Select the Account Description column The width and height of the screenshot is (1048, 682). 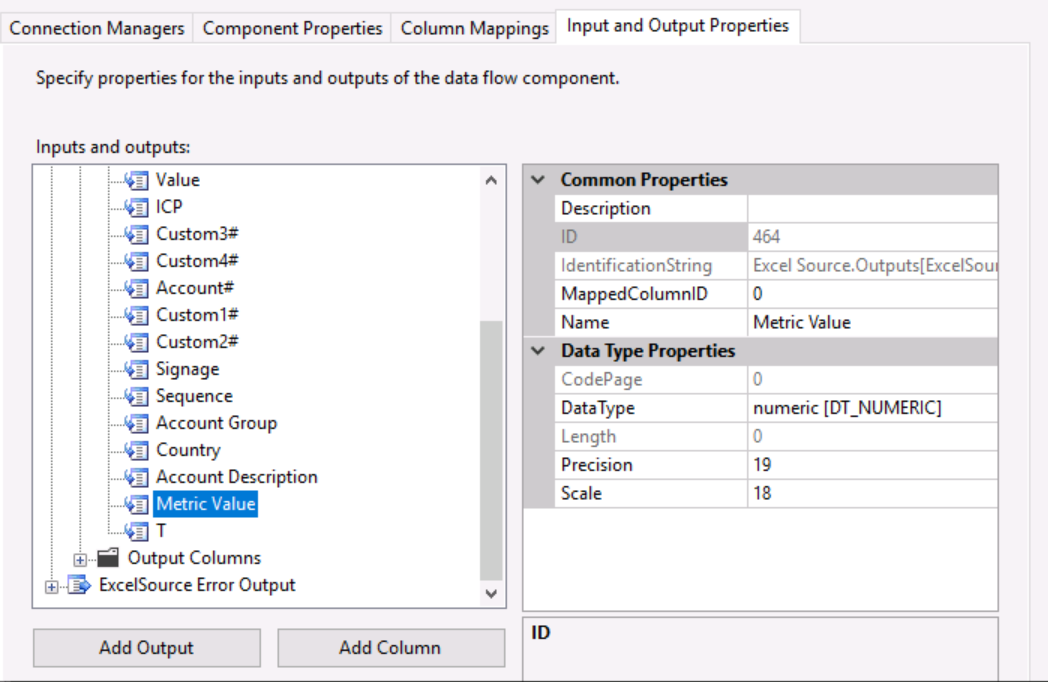(x=236, y=477)
